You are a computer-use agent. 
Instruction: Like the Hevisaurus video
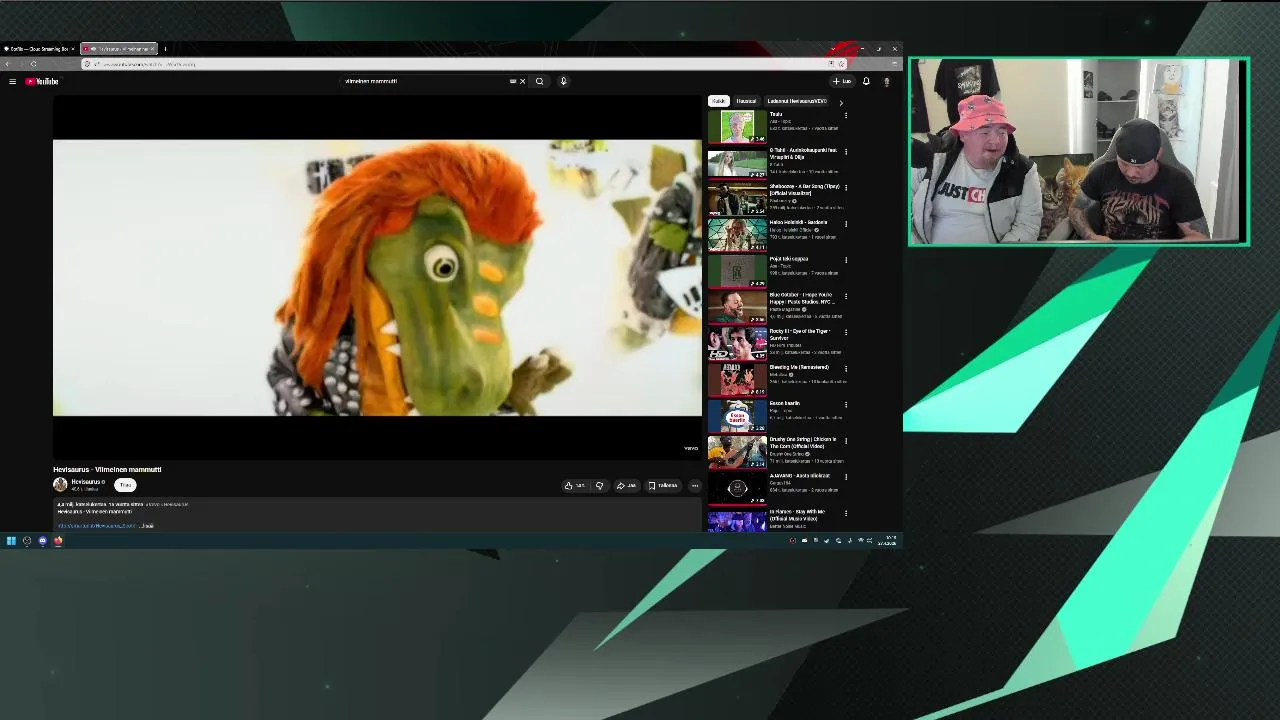[574, 485]
